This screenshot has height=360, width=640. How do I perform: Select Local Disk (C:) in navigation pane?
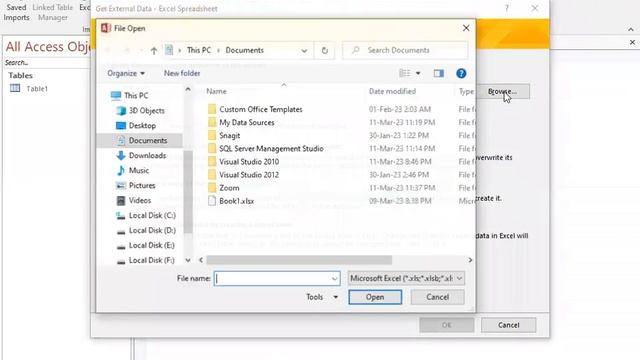pyautogui.click(x=152, y=216)
